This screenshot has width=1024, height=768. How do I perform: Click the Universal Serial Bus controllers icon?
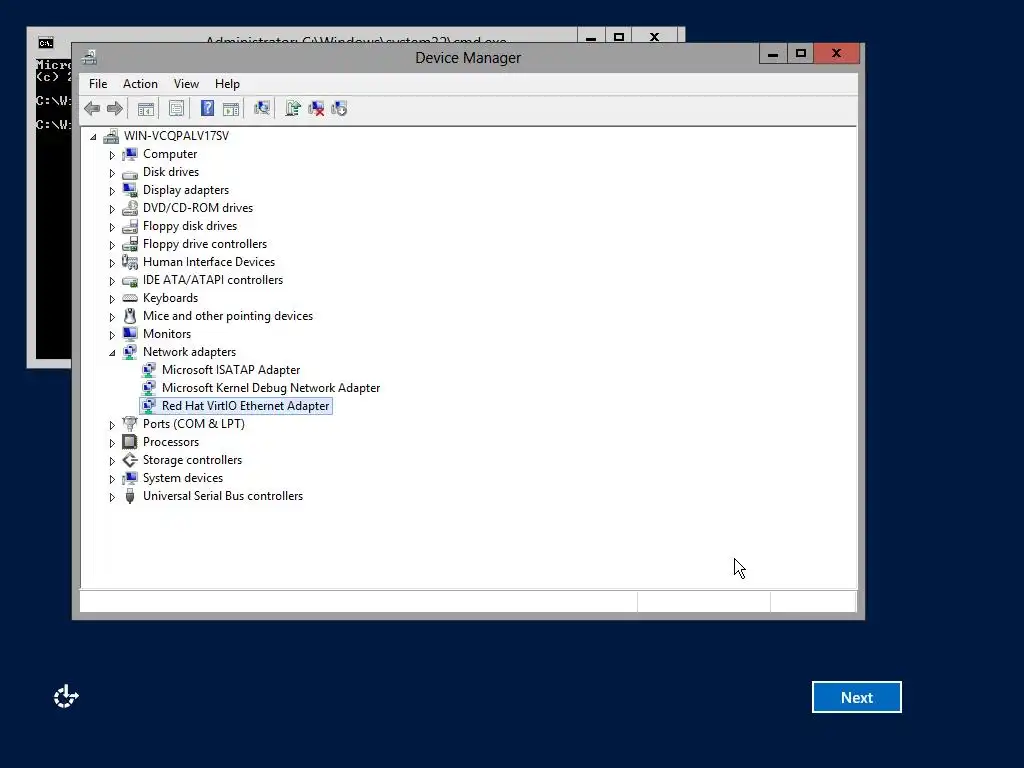click(x=130, y=496)
